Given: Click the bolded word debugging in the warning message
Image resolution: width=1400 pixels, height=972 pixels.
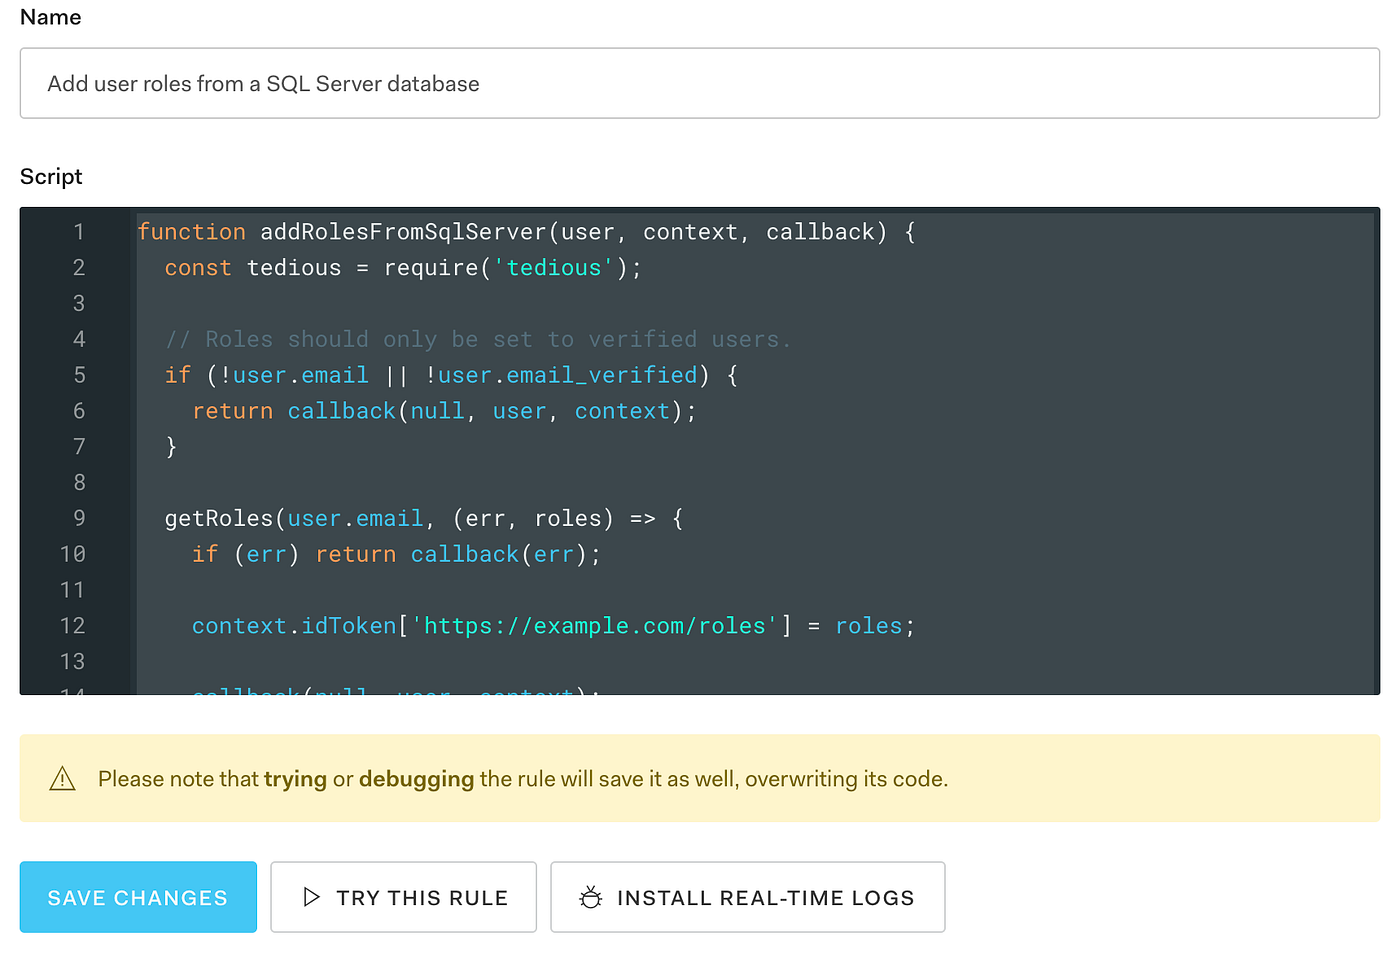Looking at the screenshot, I should (417, 778).
